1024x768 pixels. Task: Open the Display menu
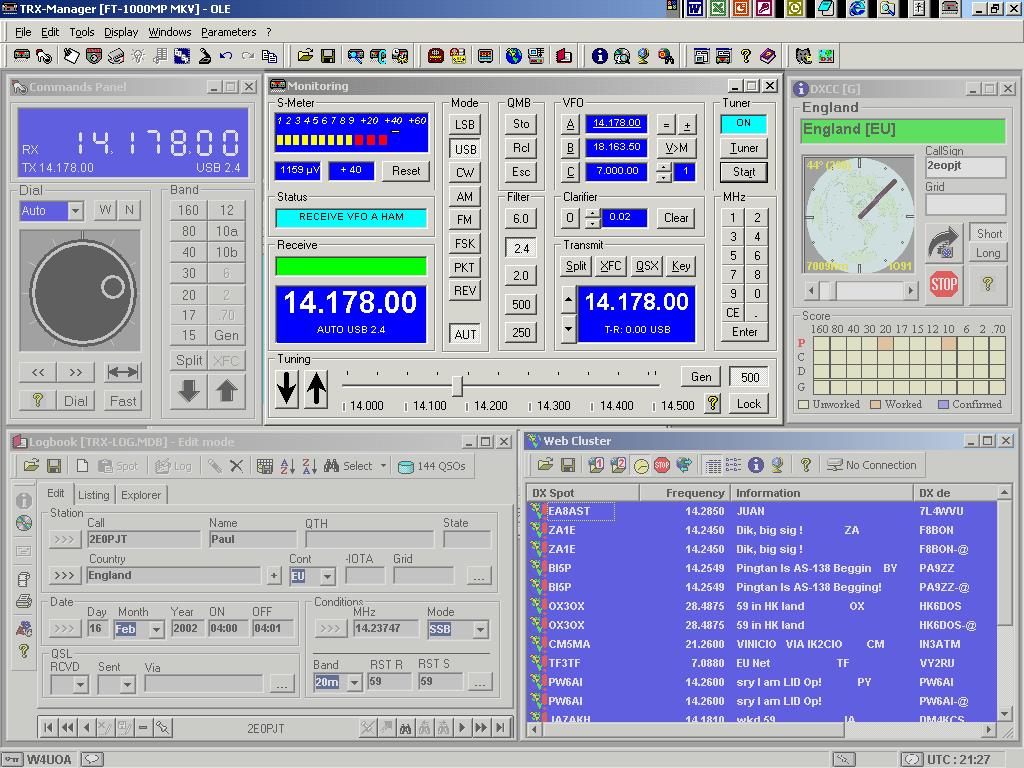tap(121, 32)
